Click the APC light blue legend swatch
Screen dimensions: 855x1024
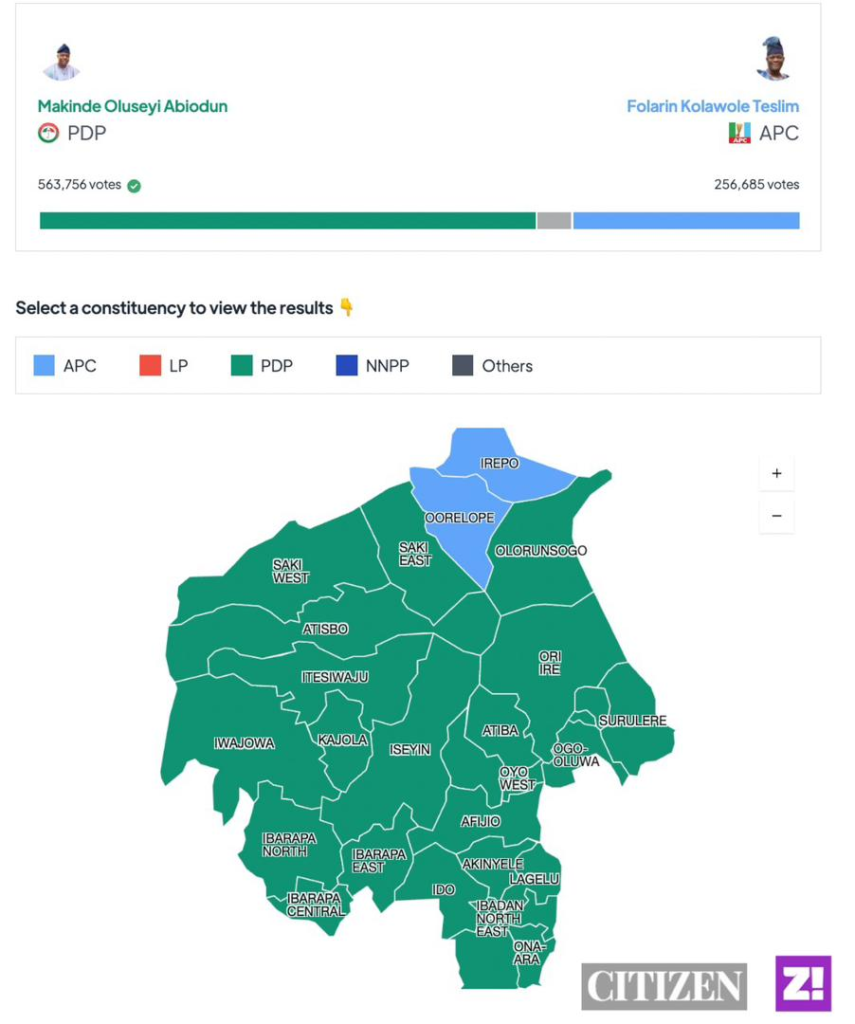click(44, 366)
